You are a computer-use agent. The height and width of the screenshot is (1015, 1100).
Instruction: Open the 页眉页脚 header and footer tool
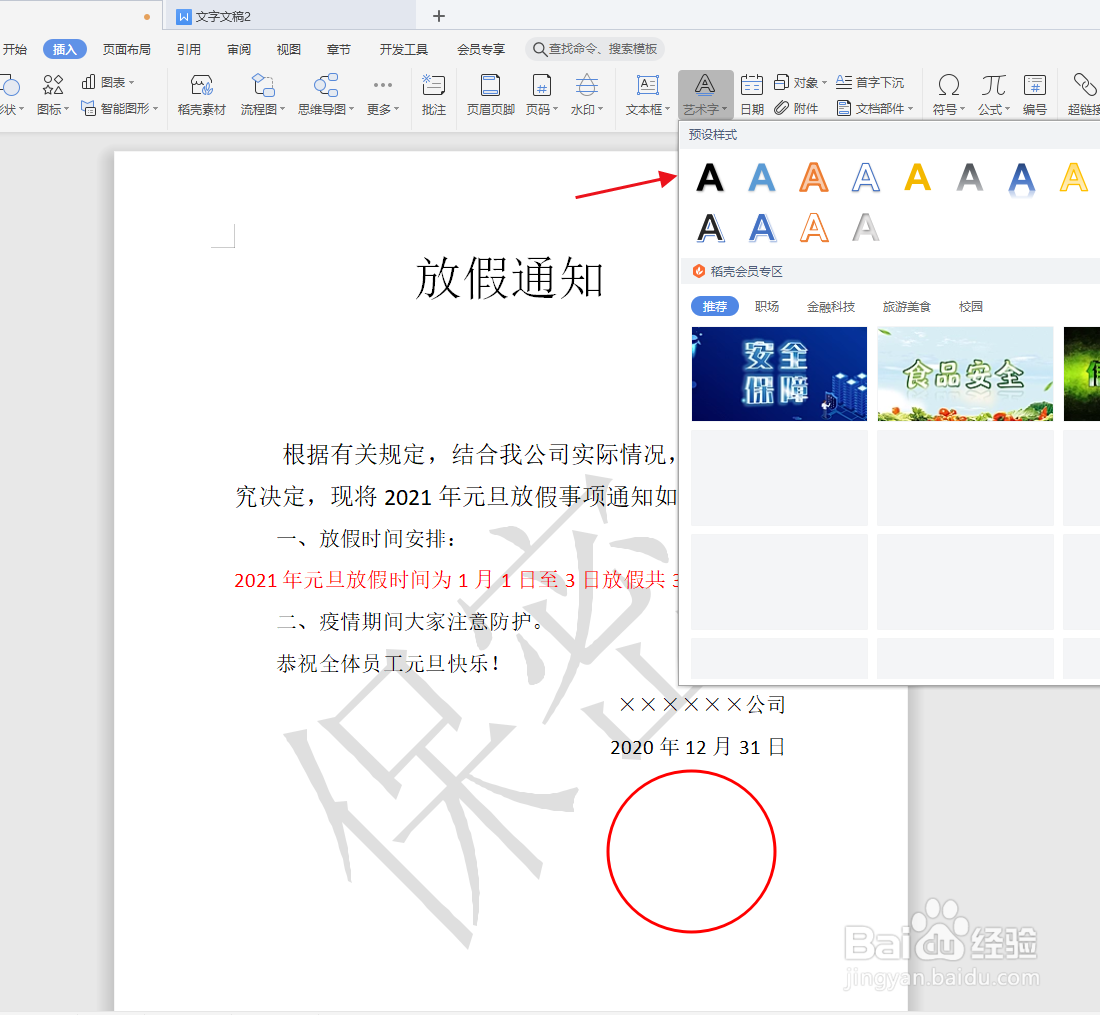pos(489,95)
